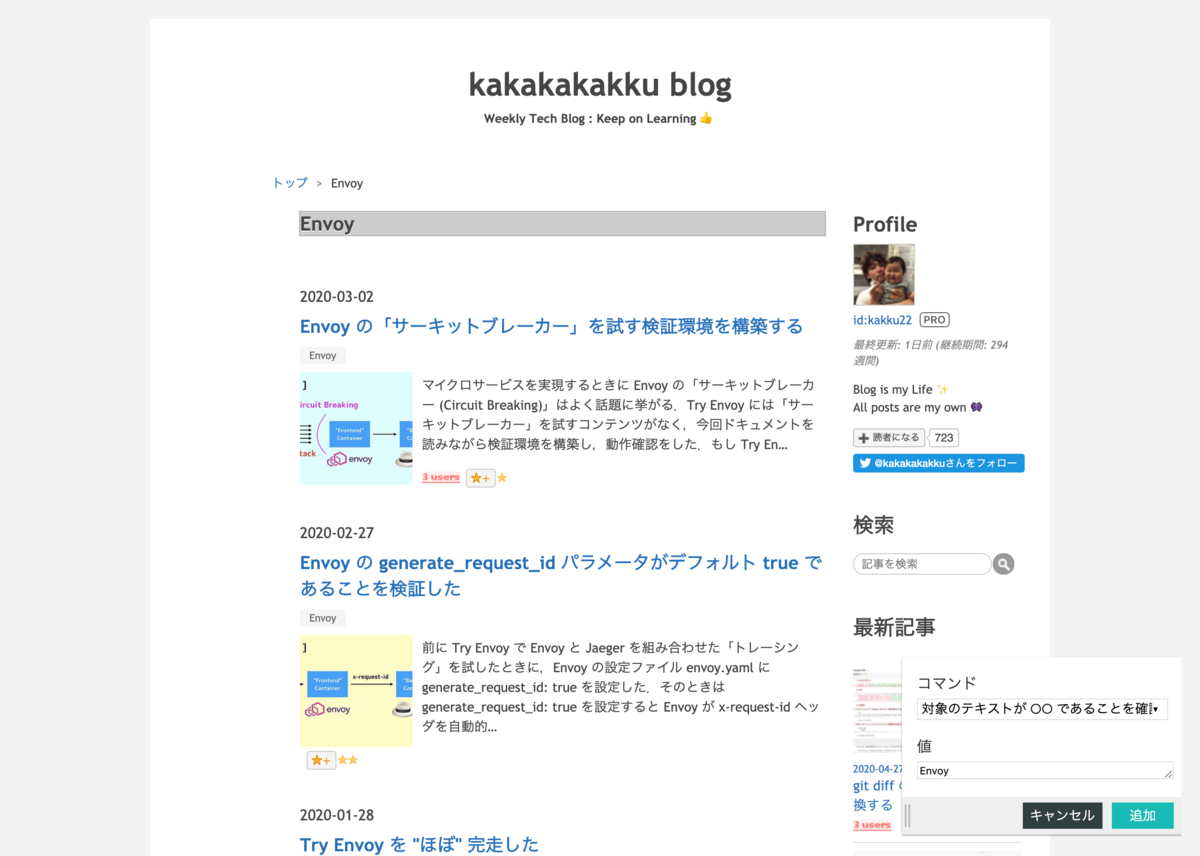Click the コマンド label
Screen dimensions: 1200x856
947,683
